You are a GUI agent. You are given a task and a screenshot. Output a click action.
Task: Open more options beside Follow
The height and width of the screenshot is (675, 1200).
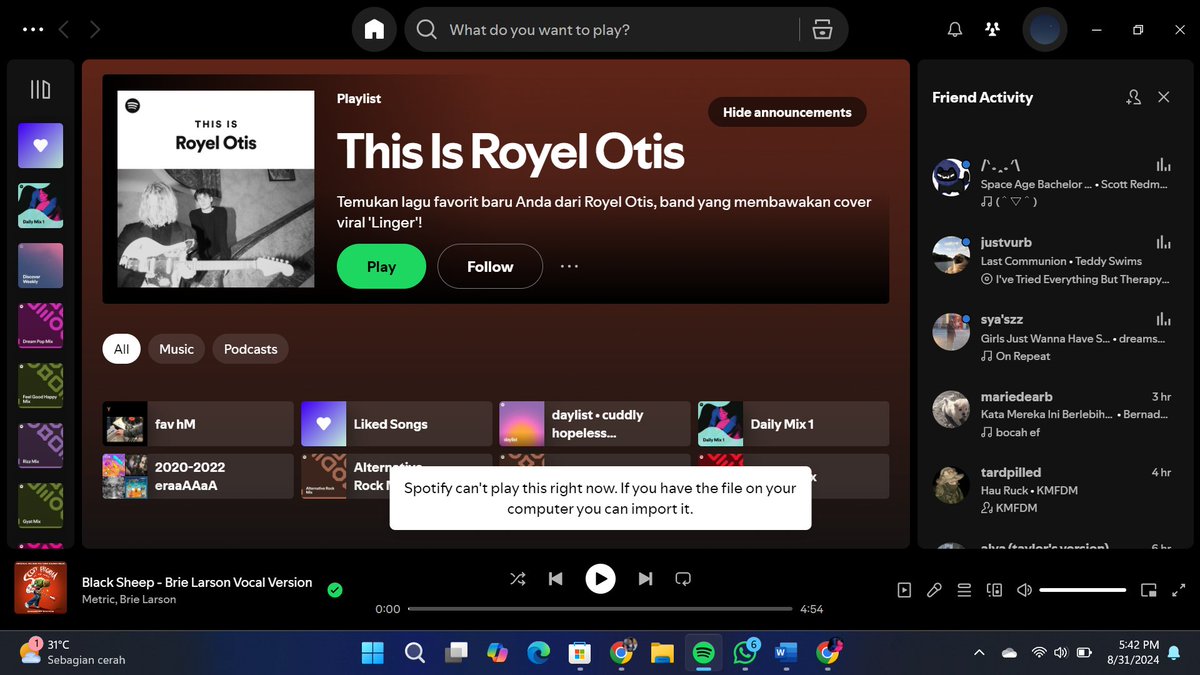(x=569, y=267)
